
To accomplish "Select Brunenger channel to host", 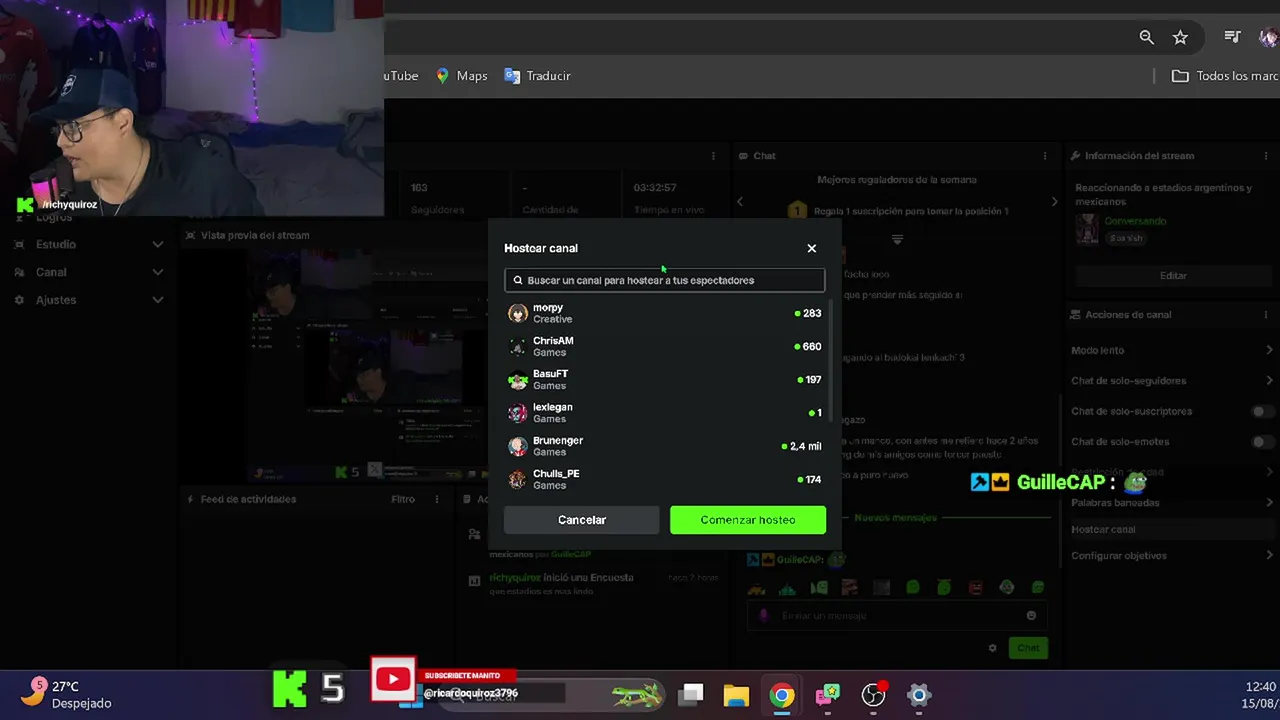I will coord(665,446).
